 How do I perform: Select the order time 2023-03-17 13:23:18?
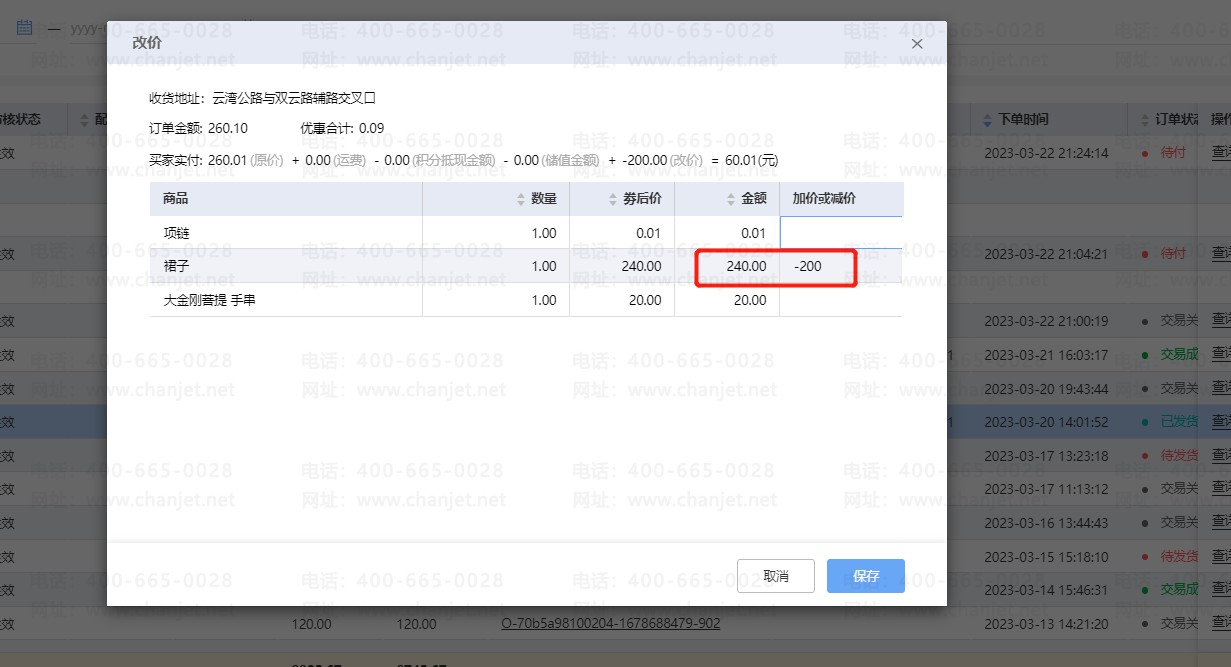pos(1046,455)
